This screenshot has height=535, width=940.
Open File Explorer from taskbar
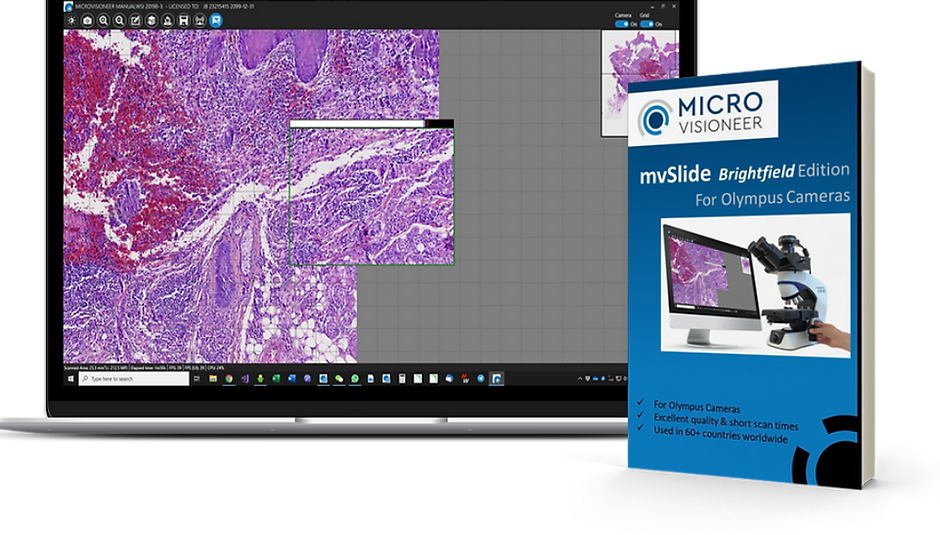click(213, 378)
